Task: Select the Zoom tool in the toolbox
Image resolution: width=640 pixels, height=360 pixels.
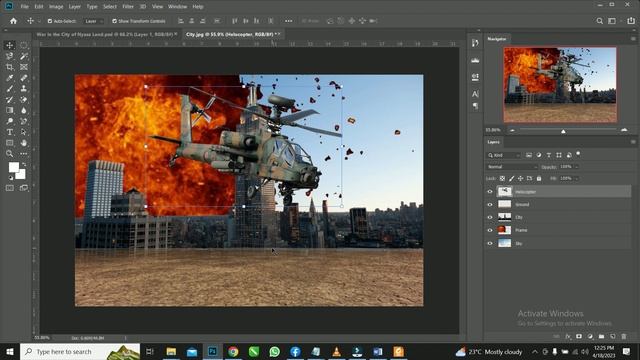Action: point(10,154)
